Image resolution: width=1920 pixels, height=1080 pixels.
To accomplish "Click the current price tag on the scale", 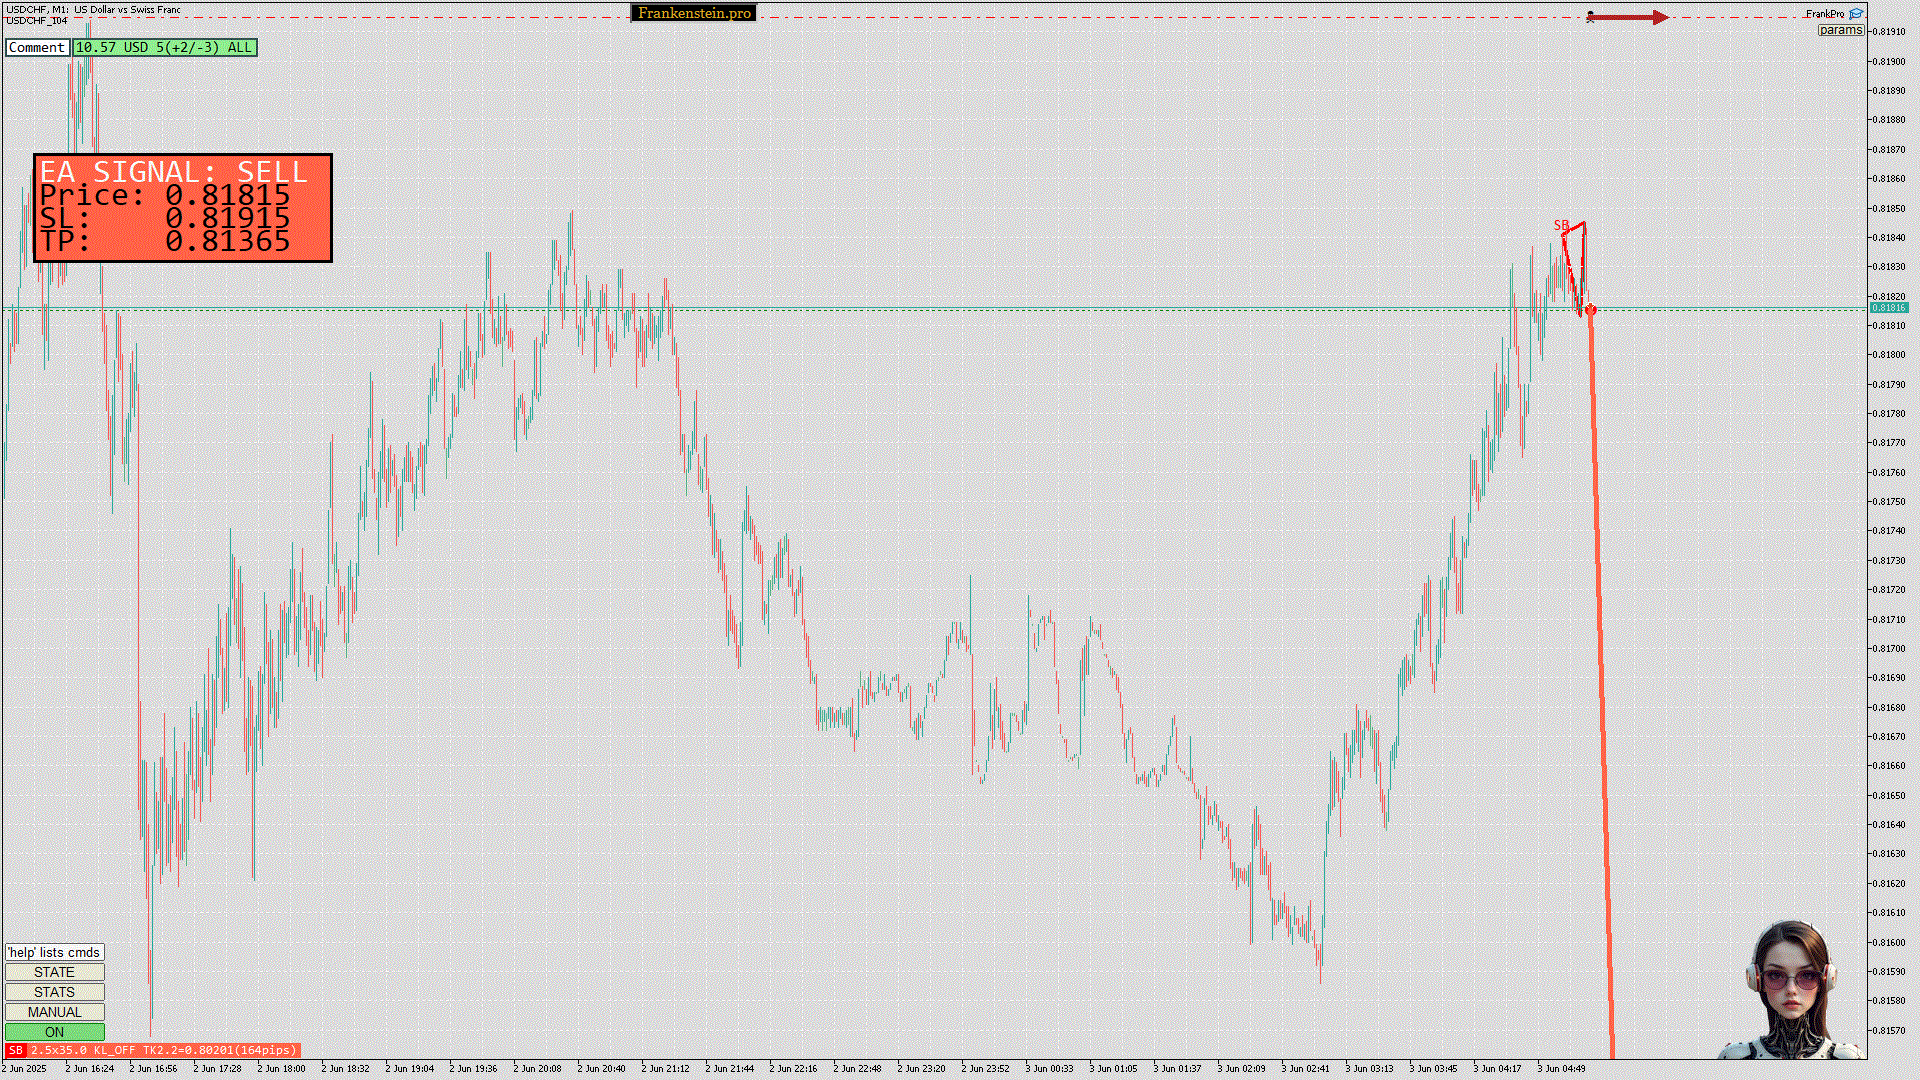I will [x=1889, y=308].
